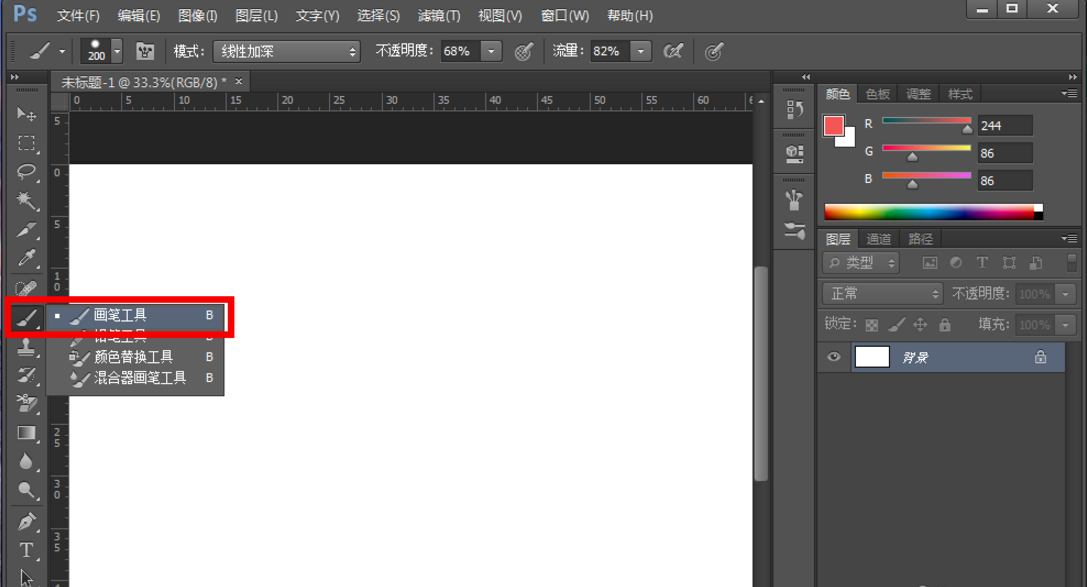Viewport: 1087px width, 587px height.
Task: Click the R value input field
Action: (x=1004, y=125)
